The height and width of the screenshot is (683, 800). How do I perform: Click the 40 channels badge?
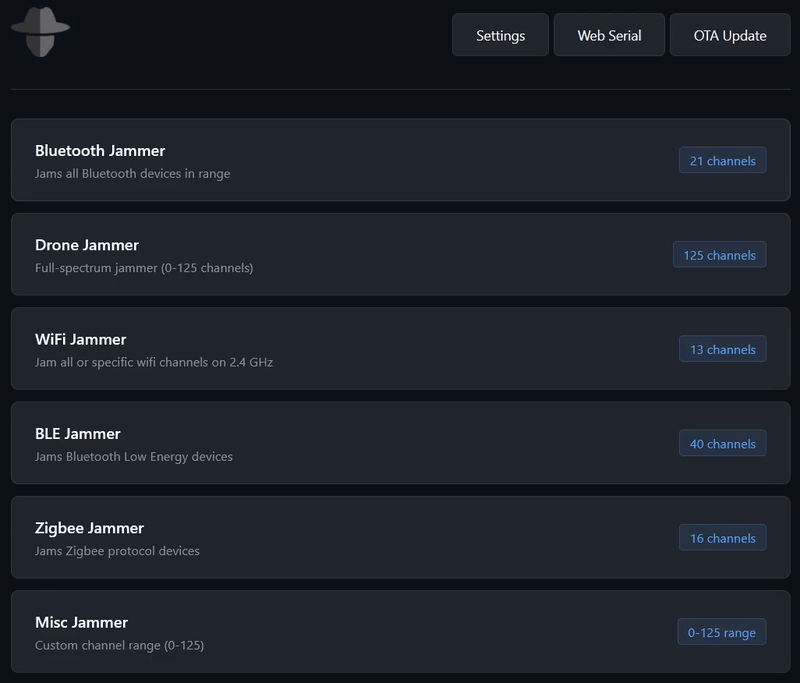click(722, 444)
